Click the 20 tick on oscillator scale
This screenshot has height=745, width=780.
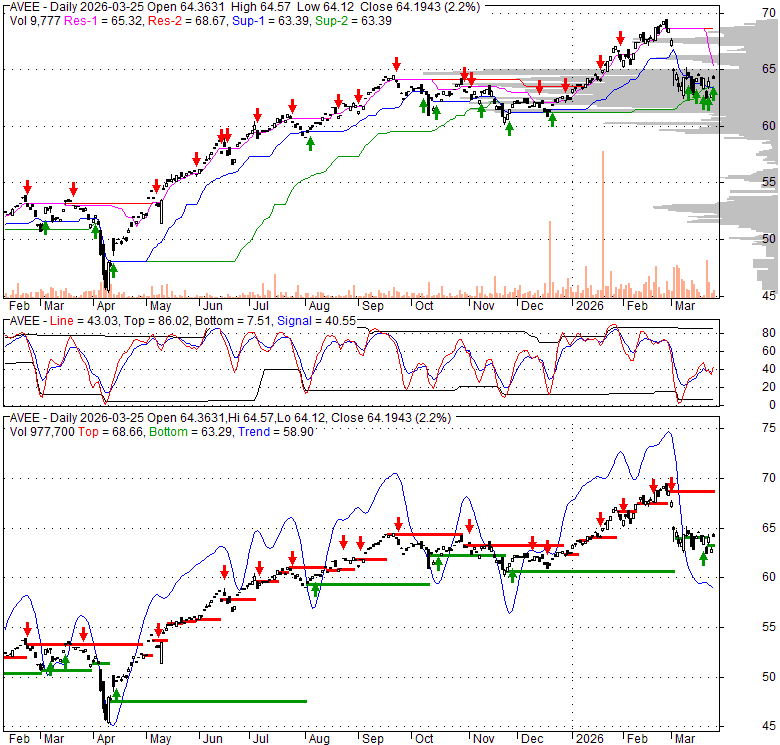[x=769, y=387]
